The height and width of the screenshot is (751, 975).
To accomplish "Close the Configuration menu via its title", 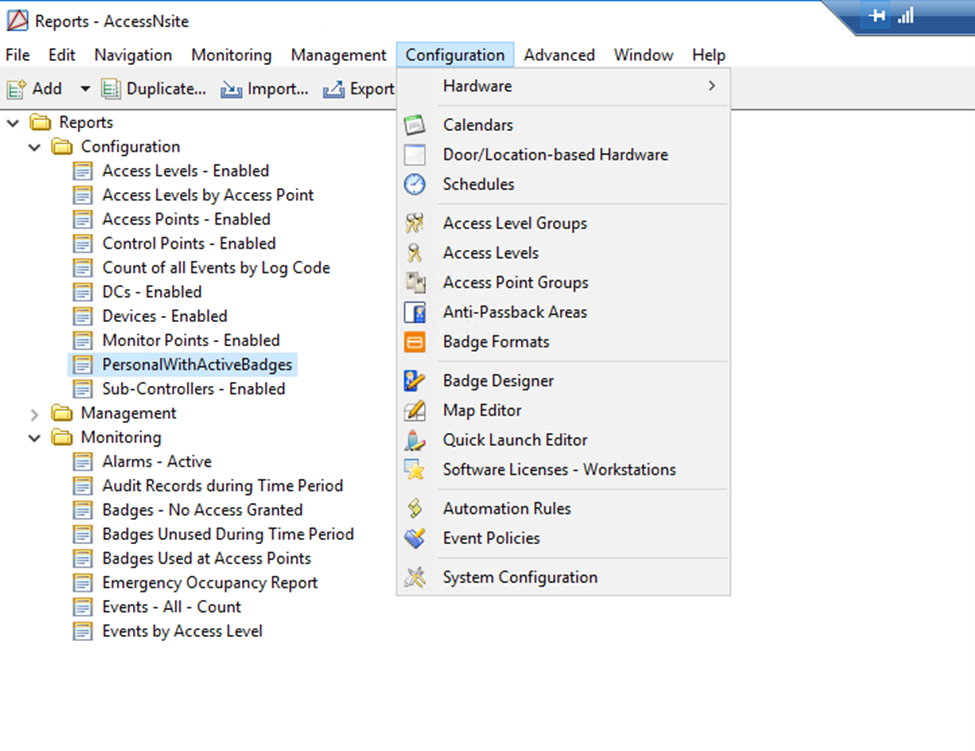I will [x=455, y=55].
